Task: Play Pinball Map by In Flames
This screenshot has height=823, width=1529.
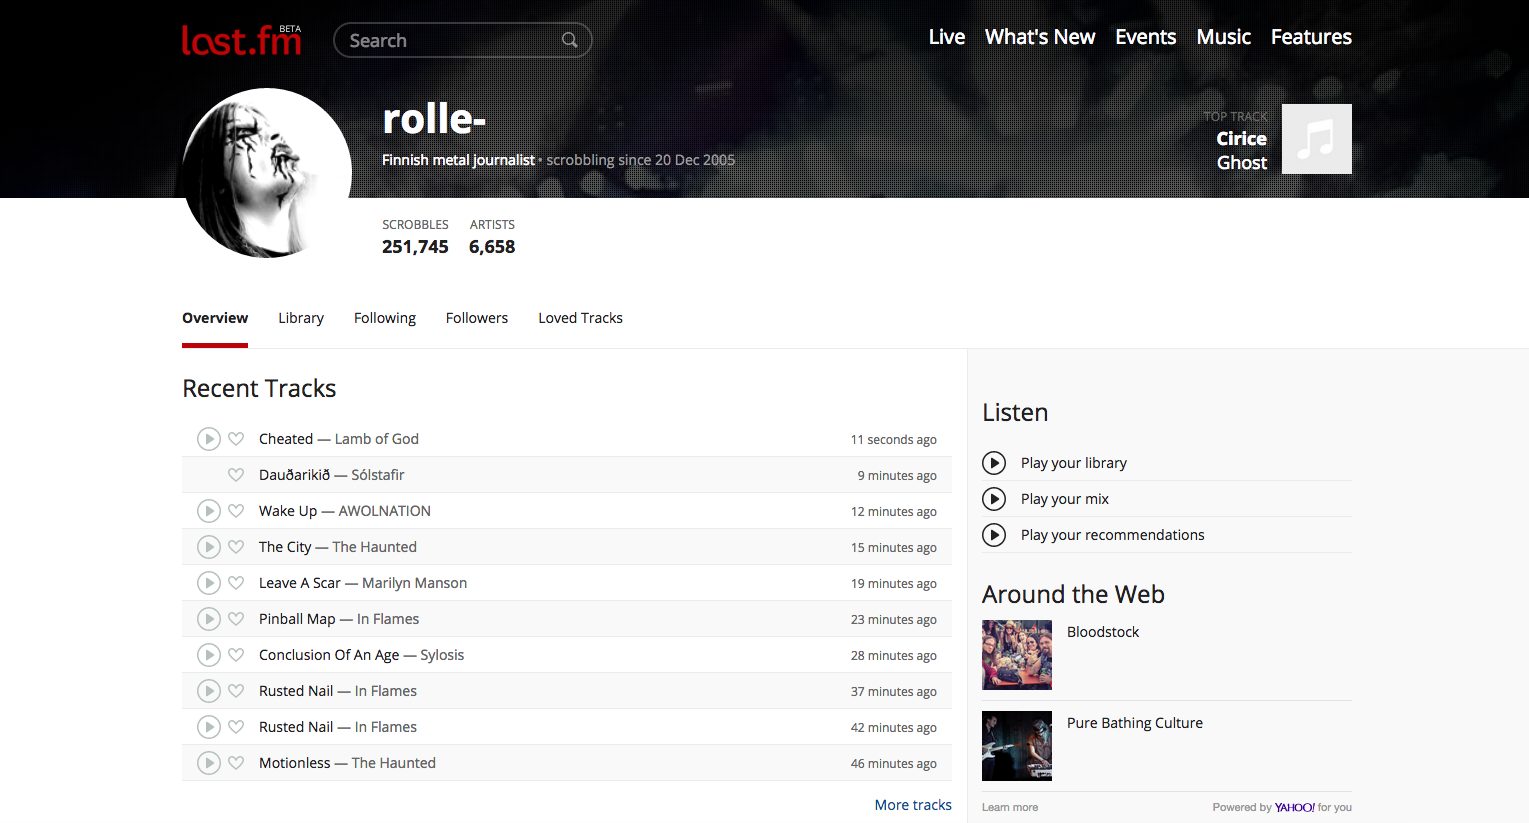Action: tap(208, 619)
